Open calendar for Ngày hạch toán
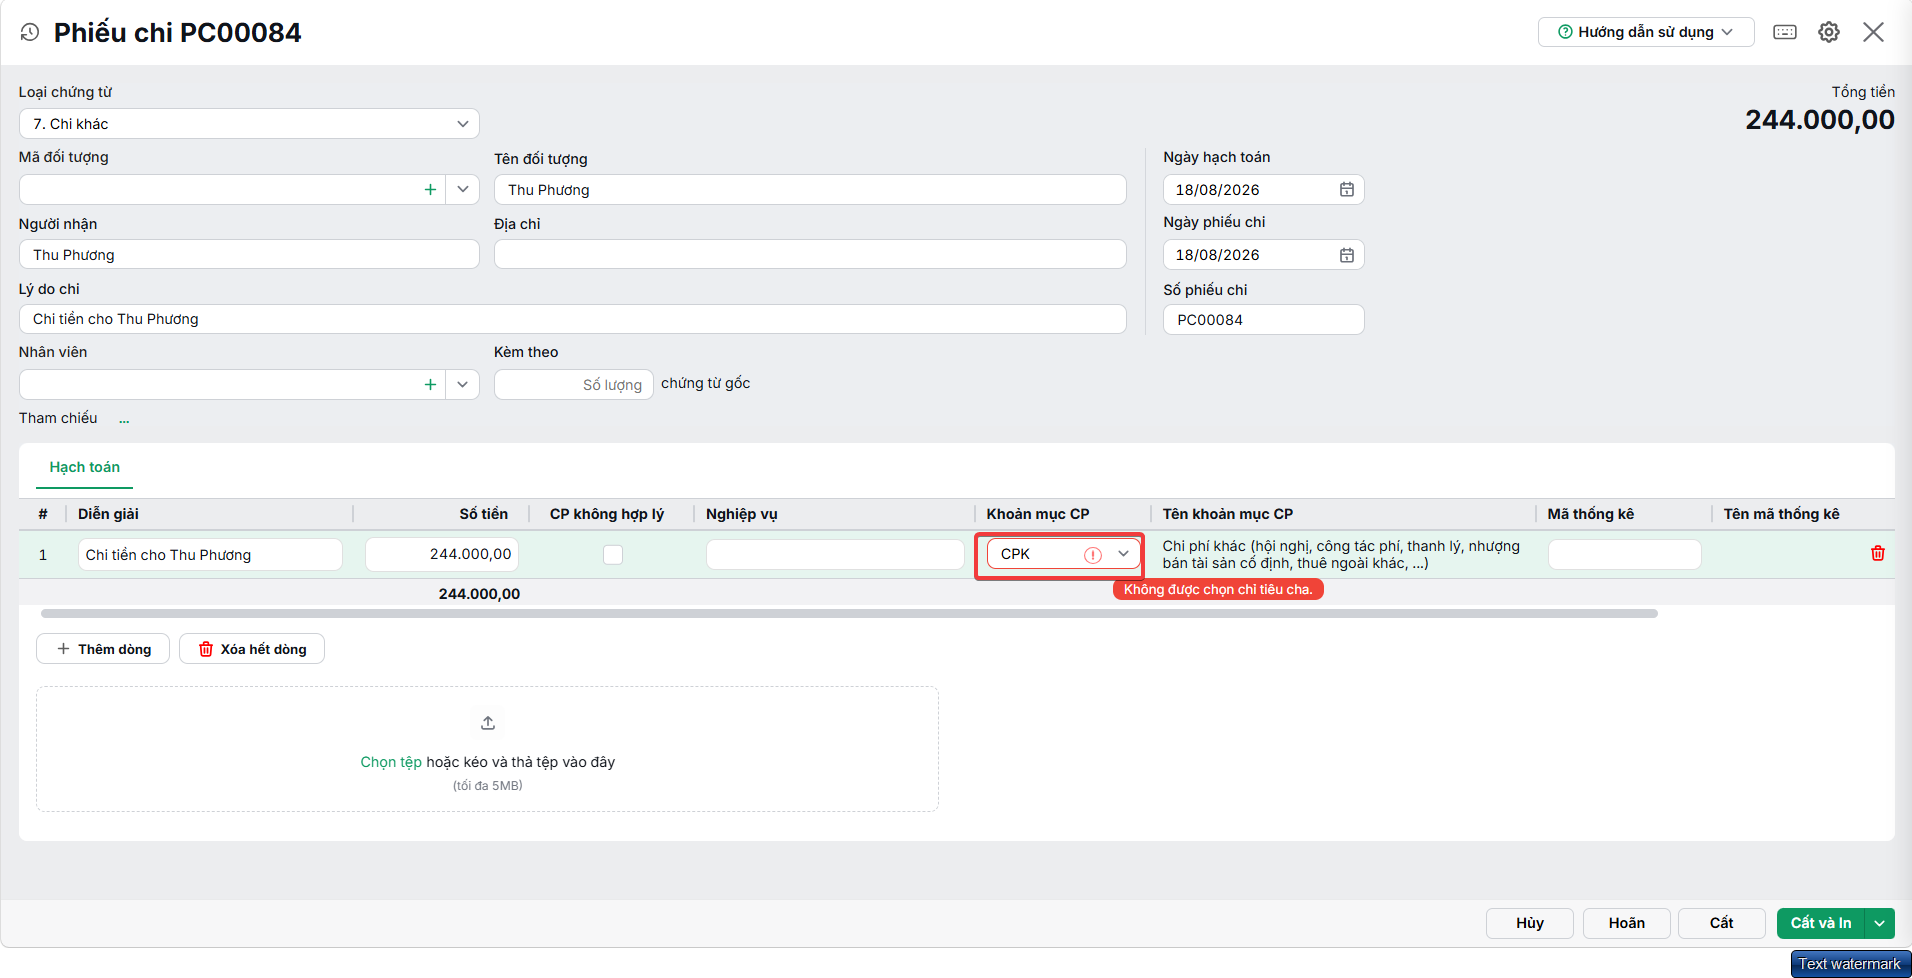 1347,190
